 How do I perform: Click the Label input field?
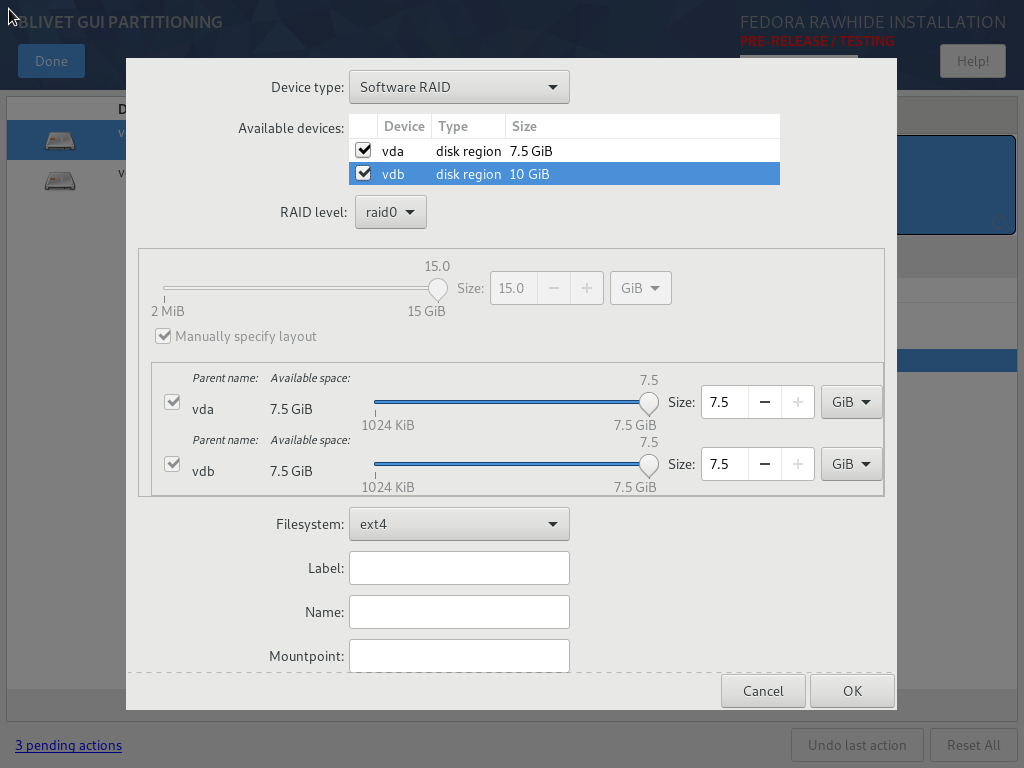pos(459,568)
